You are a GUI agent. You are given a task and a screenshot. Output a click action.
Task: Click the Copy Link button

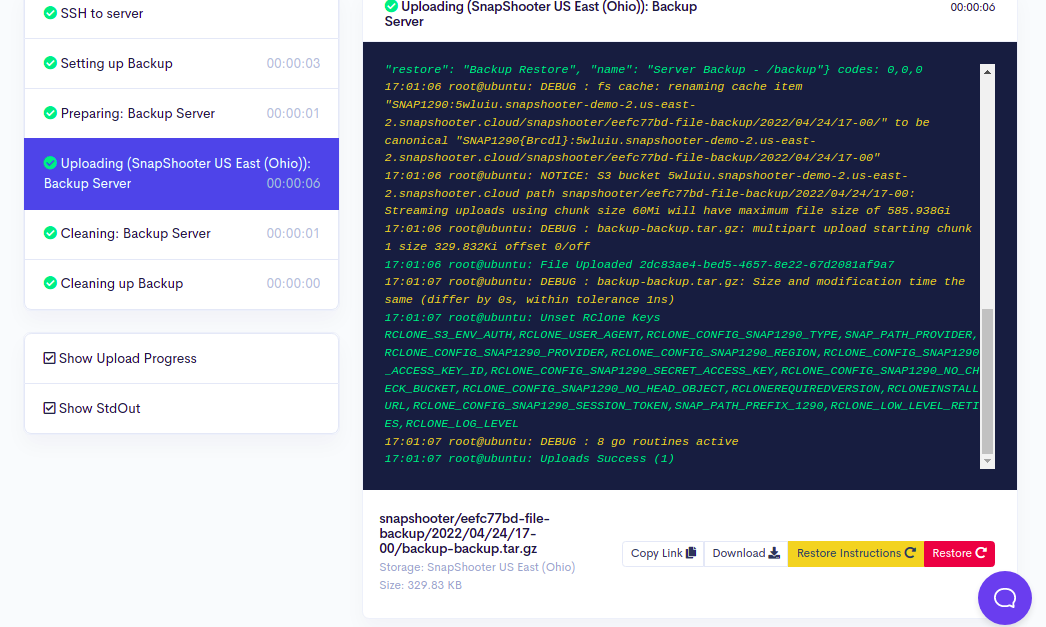(663, 554)
